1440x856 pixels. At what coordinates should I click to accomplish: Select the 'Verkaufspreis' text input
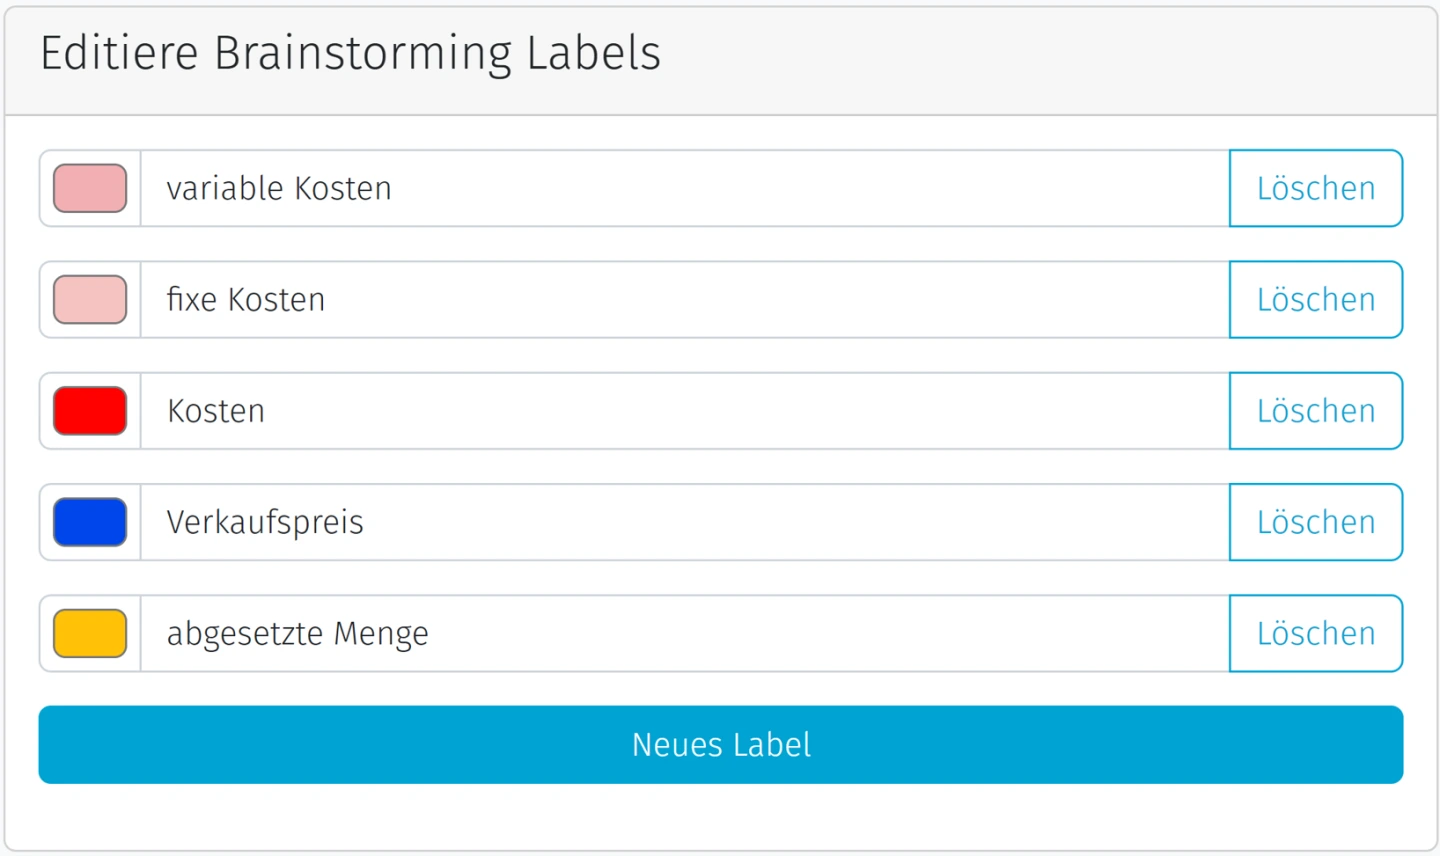click(684, 522)
